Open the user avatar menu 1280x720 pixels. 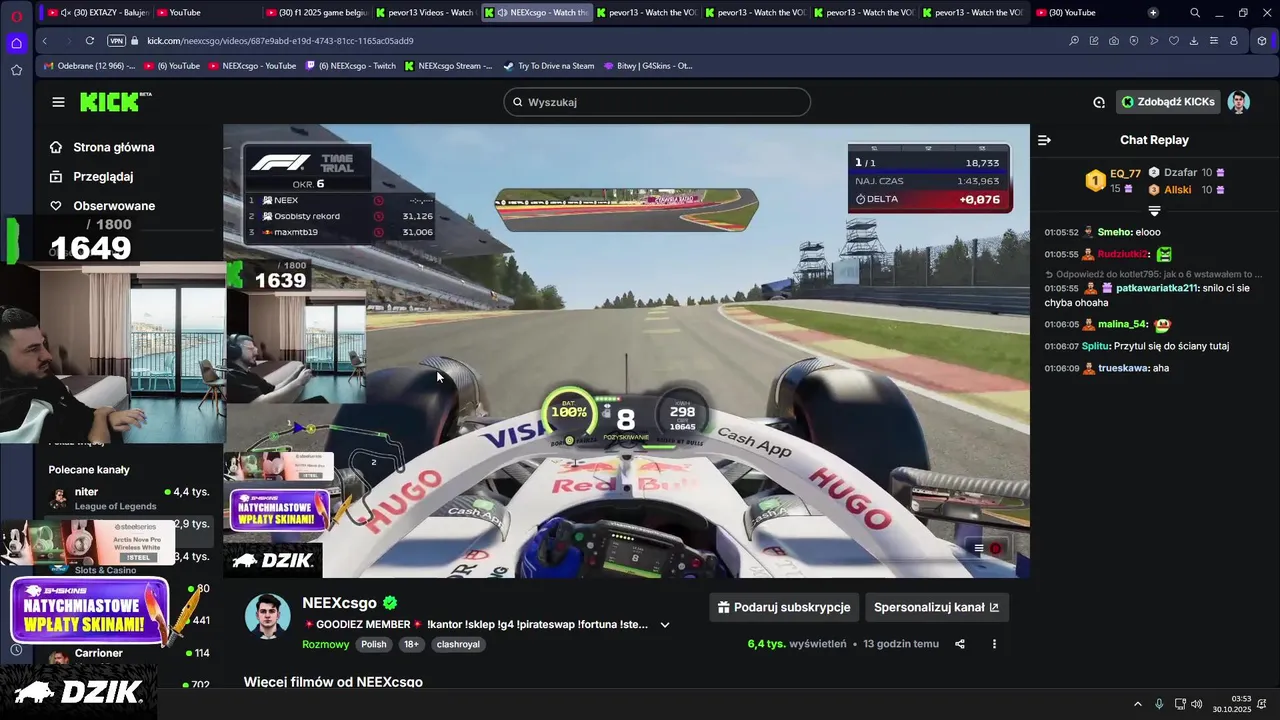coord(1238,102)
